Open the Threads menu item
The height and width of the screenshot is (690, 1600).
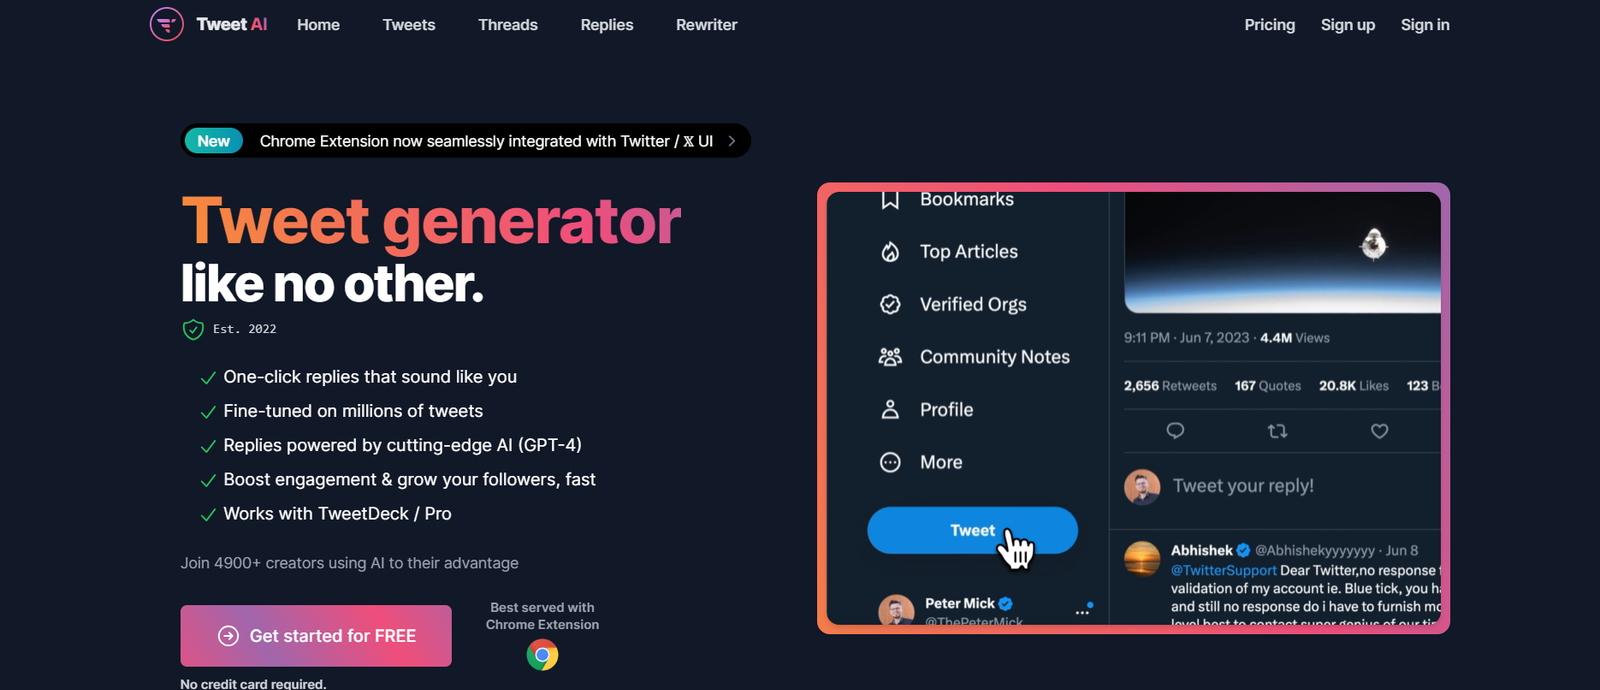click(x=508, y=25)
